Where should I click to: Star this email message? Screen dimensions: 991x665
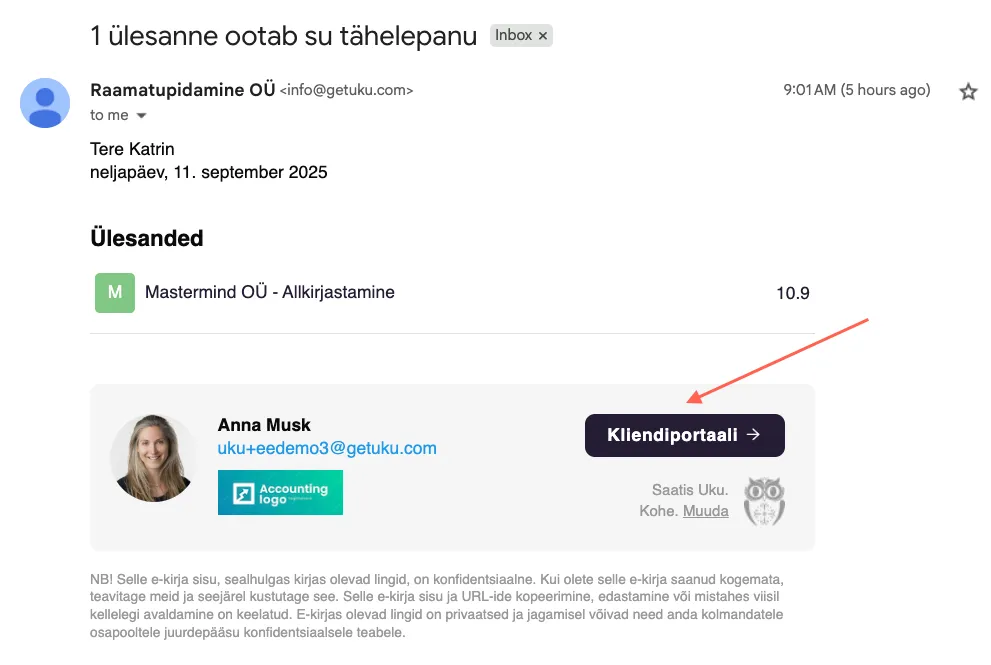968,92
